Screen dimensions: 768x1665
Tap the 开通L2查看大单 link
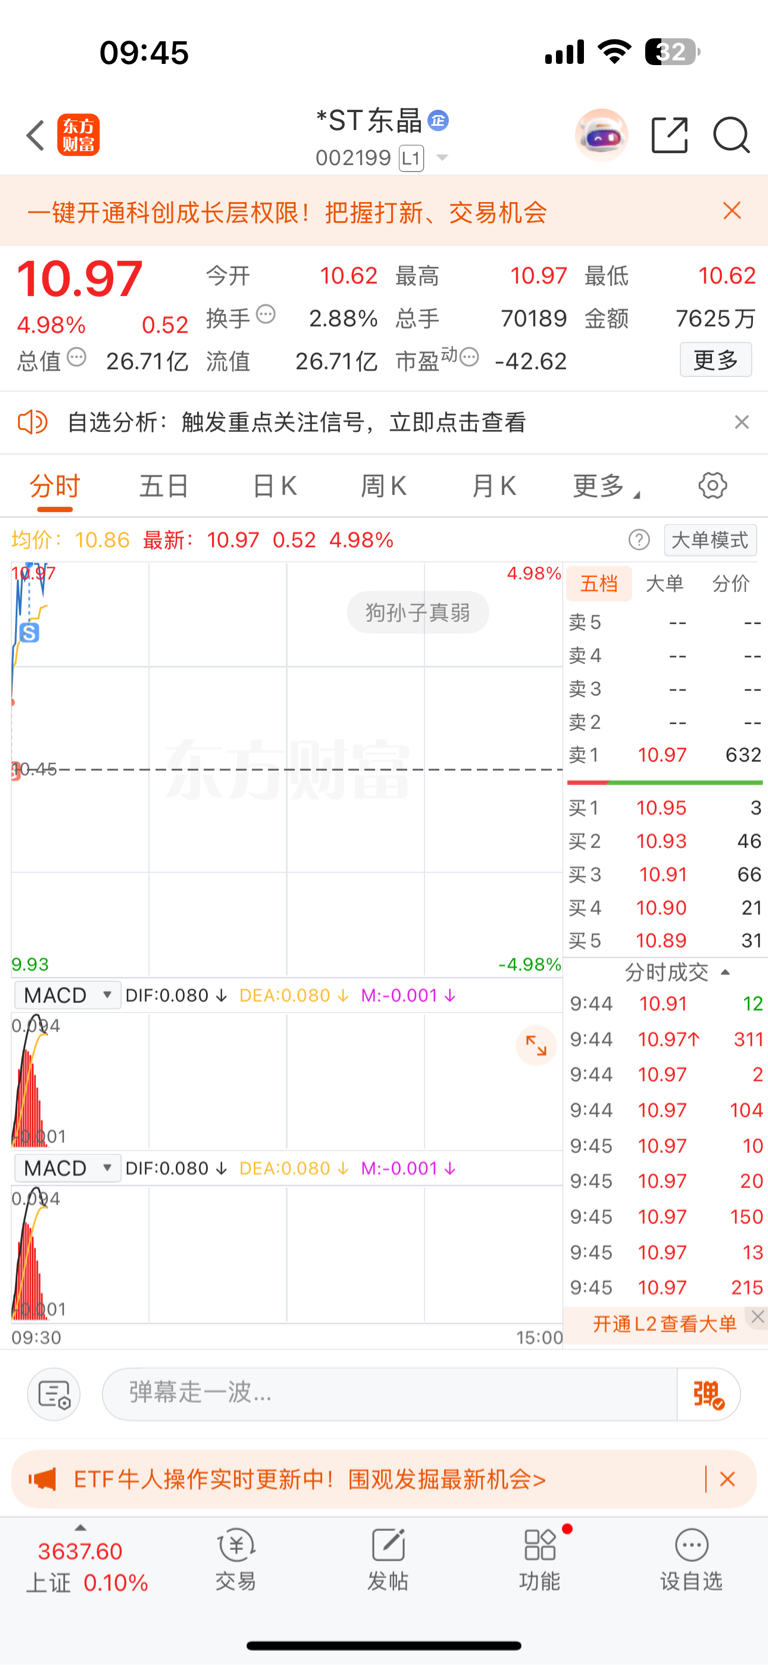pos(665,1324)
